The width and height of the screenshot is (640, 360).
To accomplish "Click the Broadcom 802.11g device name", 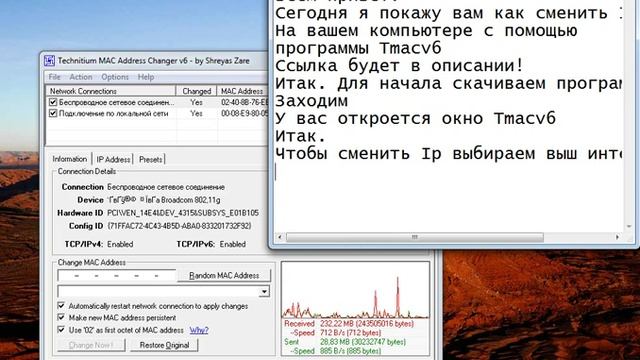I will click(164, 200).
